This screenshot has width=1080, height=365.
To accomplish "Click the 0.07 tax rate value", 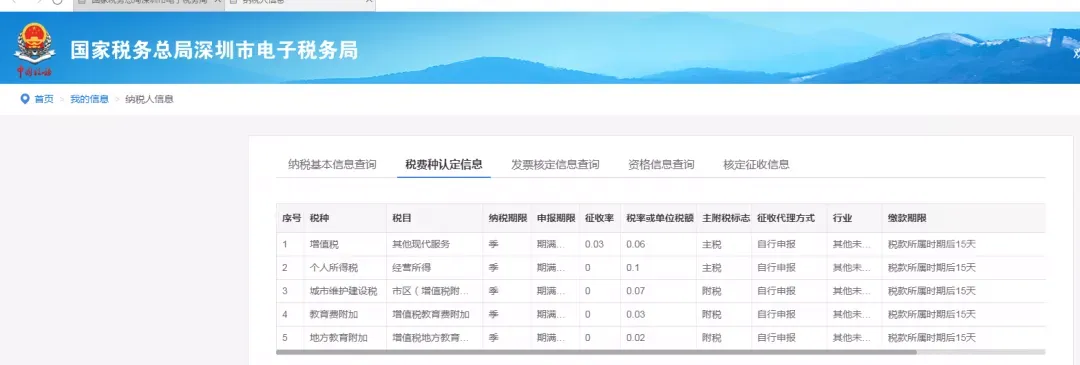I will coord(636,291).
